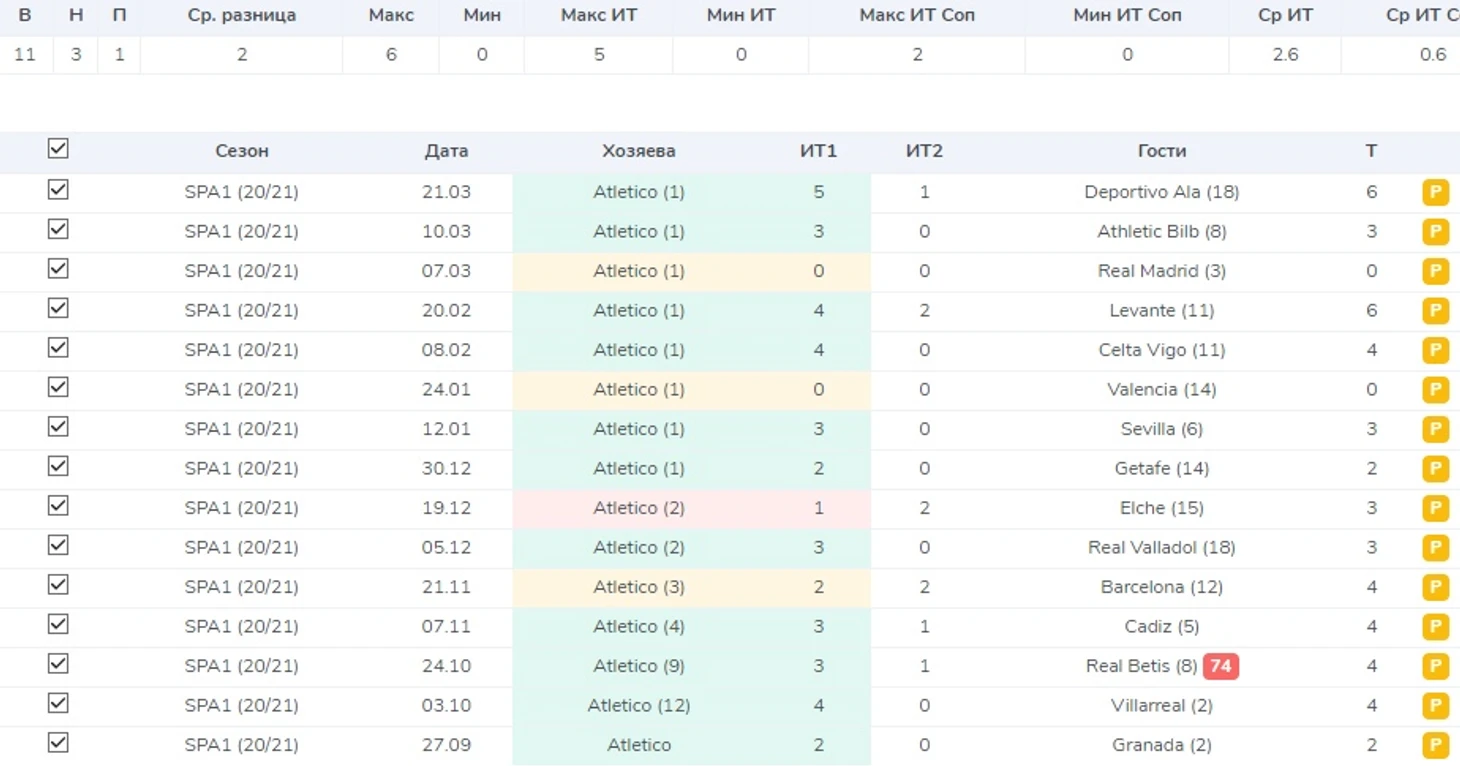Viewport: 1460px width, 766px height.
Task: Click opponent Valencia (14)
Action: click(x=1162, y=390)
